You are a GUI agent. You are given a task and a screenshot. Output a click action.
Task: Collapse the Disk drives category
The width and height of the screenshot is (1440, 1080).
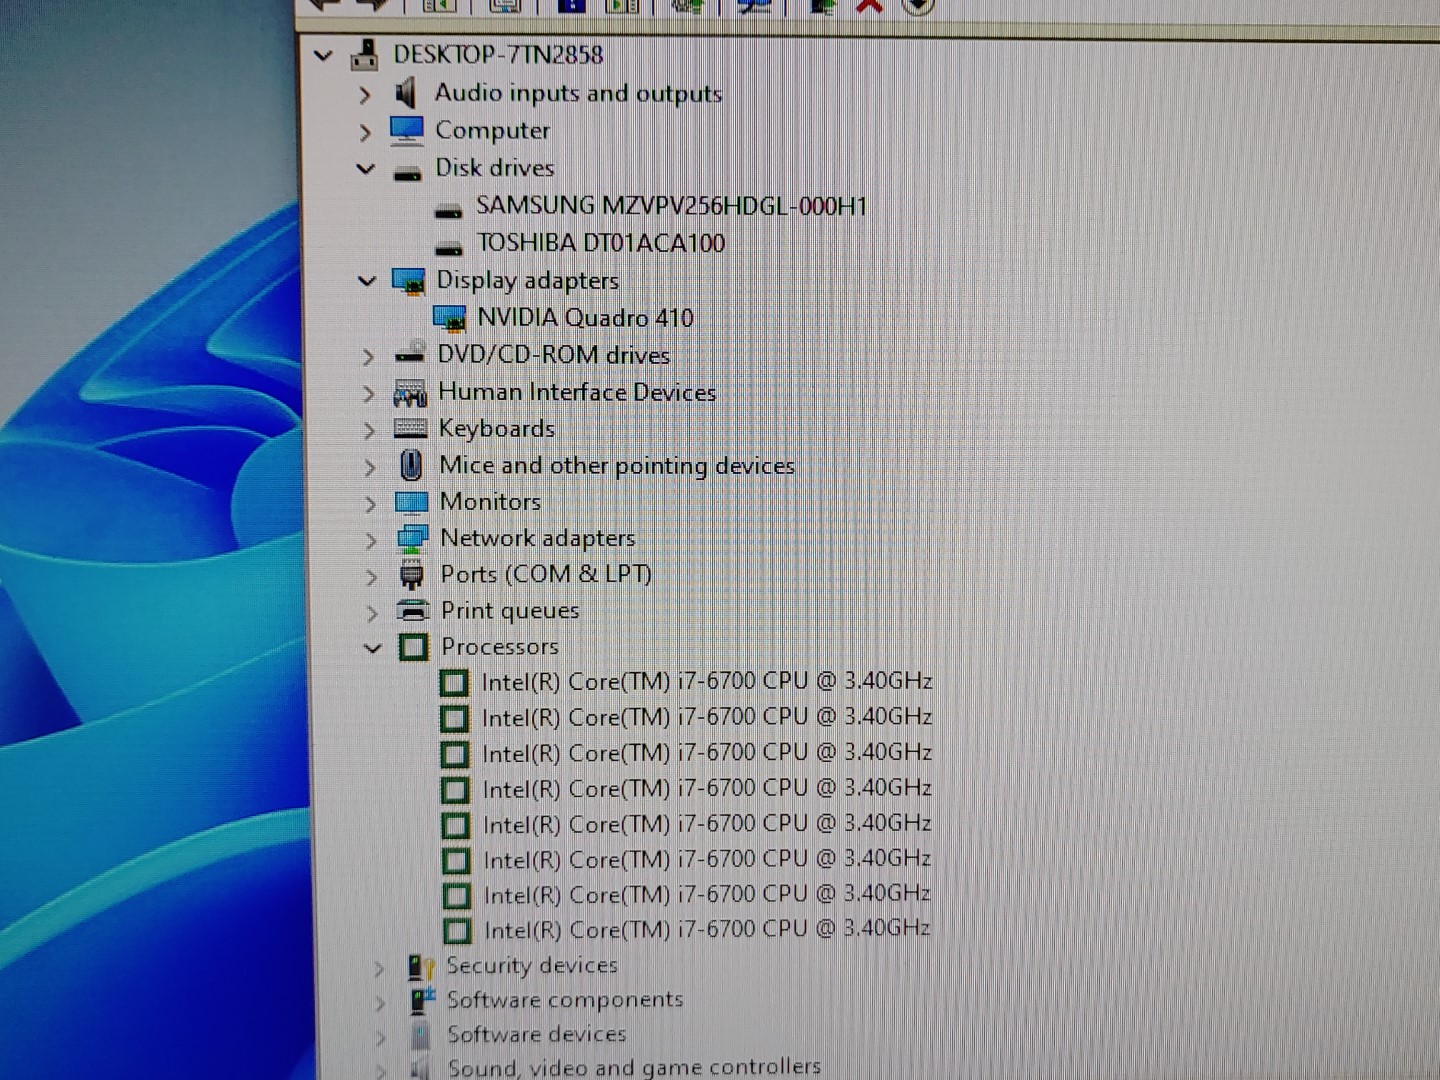(x=366, y=169)
